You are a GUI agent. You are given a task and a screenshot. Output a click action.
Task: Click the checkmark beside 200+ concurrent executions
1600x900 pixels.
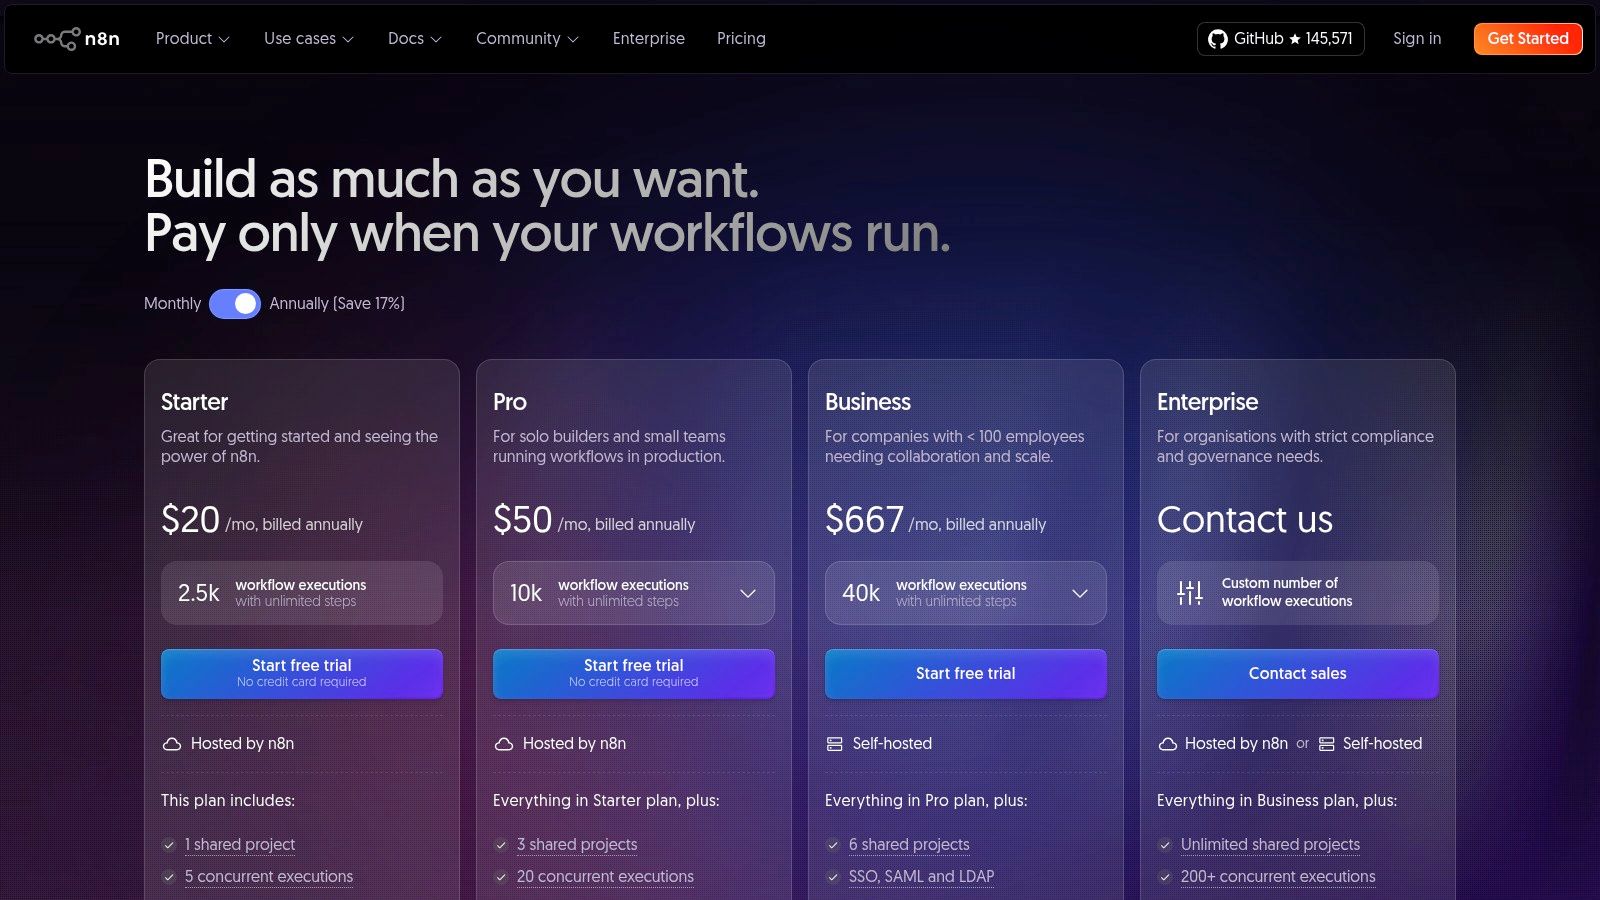click(x=1165, y=877)
